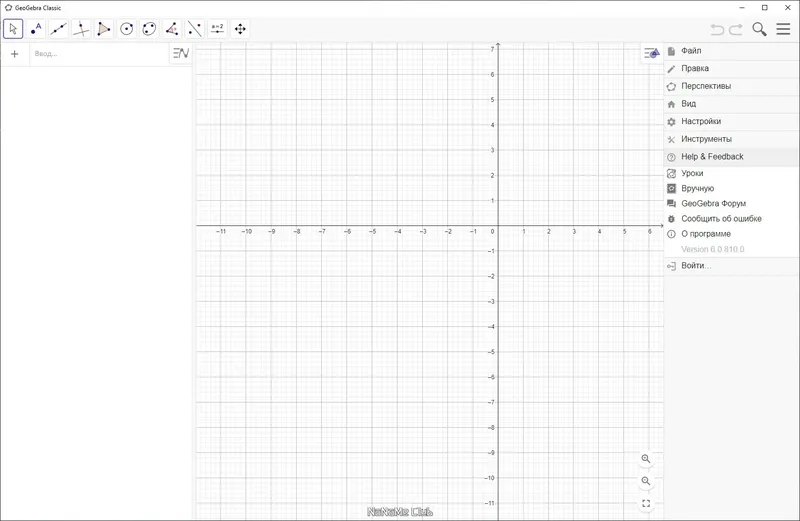Open Уроки tutorials
Viewport: 800px width, 521px height.
point(732,173)
